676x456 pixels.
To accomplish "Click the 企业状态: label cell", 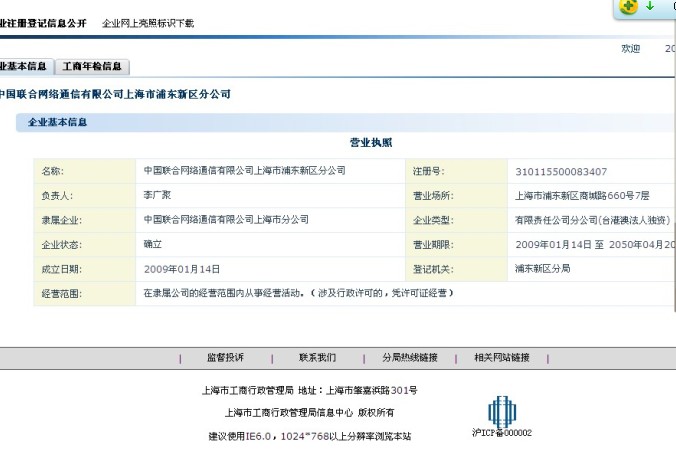I will click(85, 245).
